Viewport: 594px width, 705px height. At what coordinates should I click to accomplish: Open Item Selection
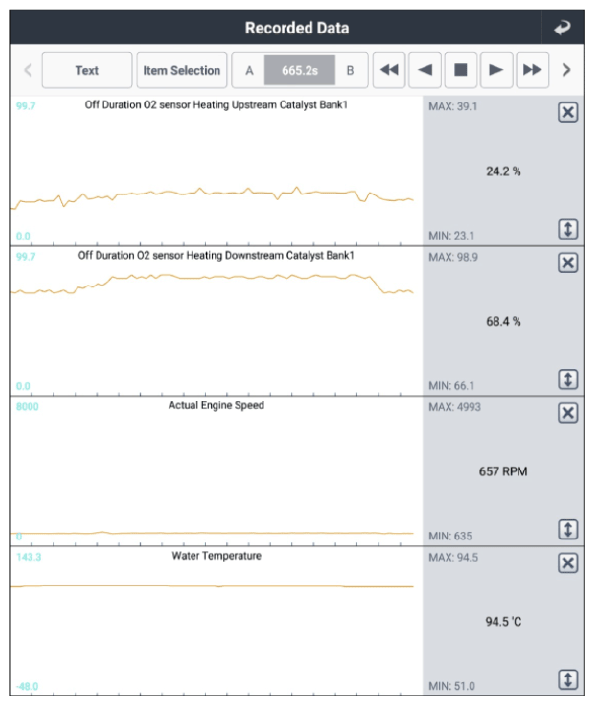182,70
